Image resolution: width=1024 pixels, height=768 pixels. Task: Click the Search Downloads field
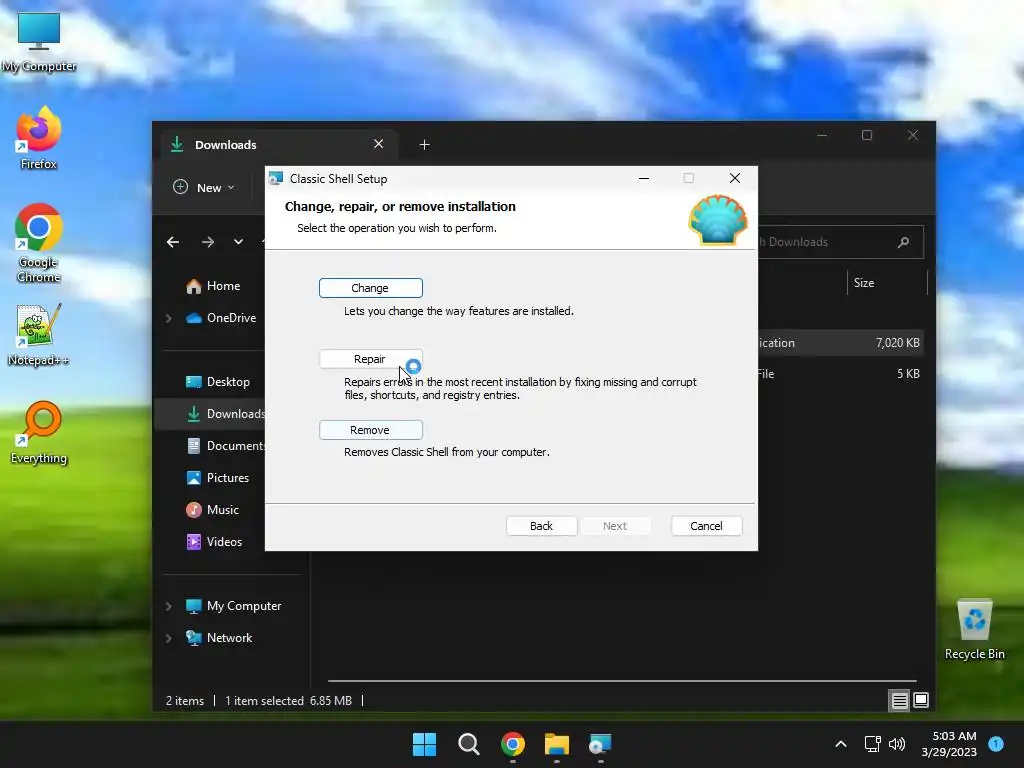[840, 242]
